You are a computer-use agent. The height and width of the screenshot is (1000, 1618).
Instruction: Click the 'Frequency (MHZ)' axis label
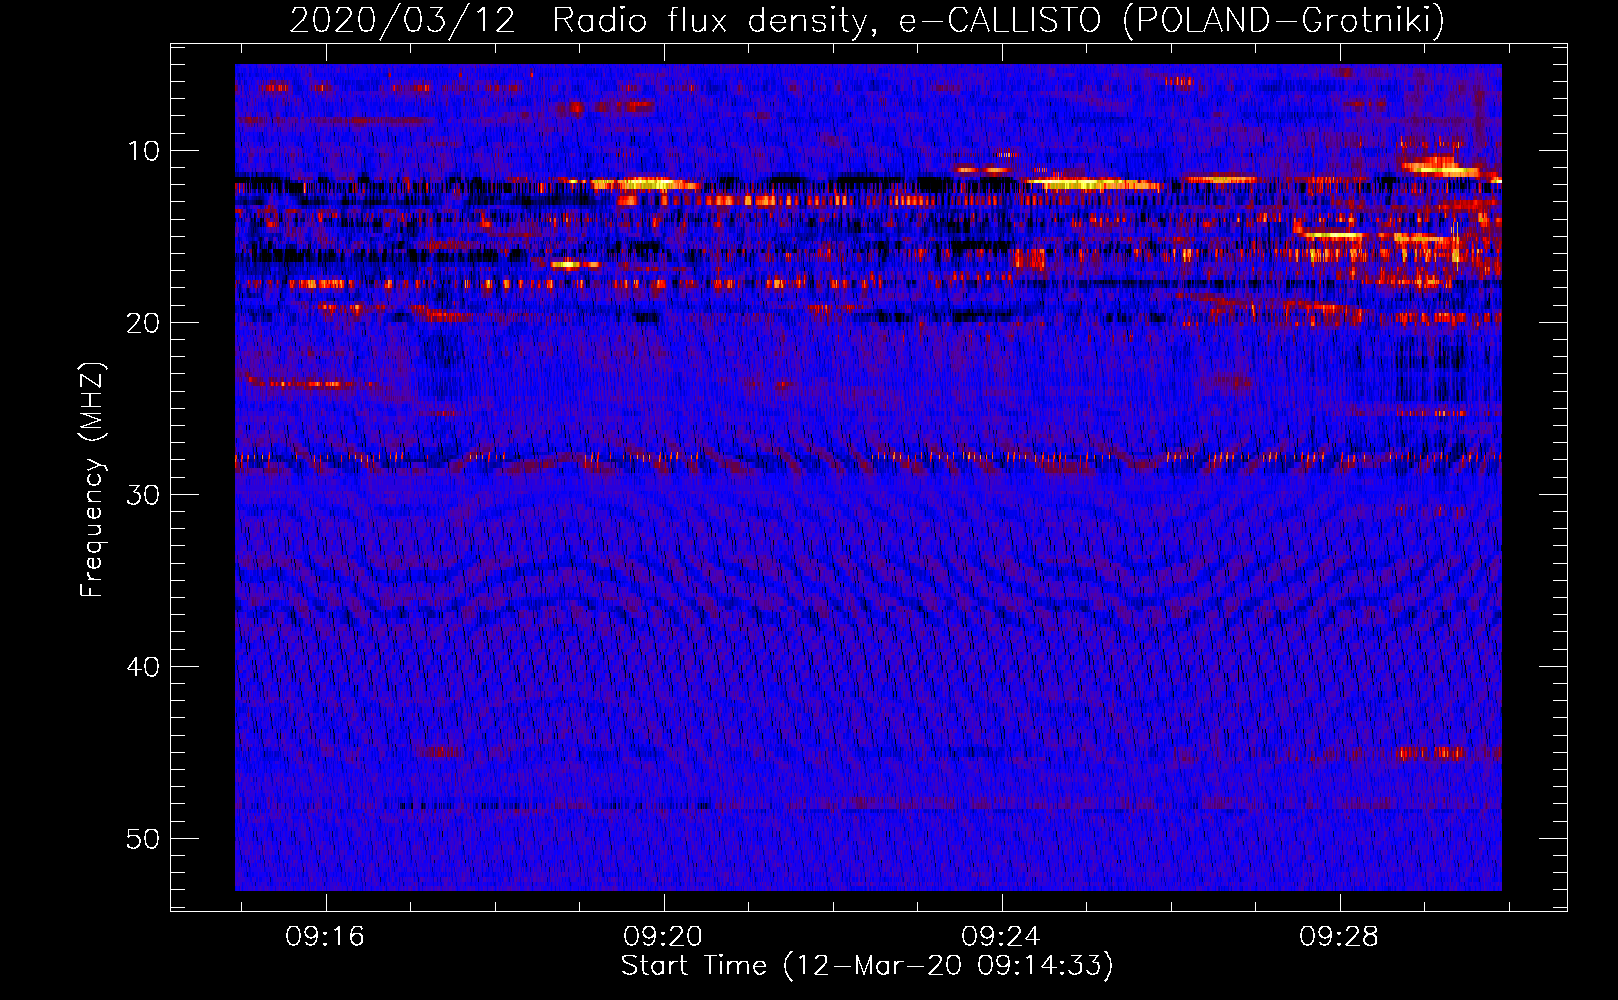(92, 480)
